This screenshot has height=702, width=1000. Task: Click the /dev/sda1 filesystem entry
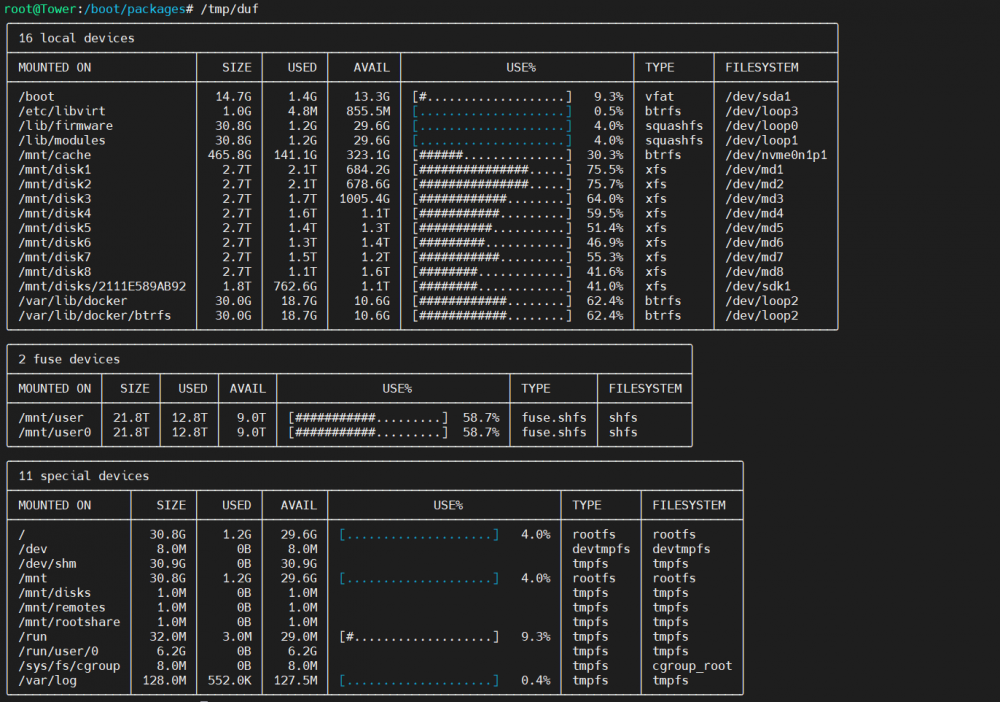[758, 97]
